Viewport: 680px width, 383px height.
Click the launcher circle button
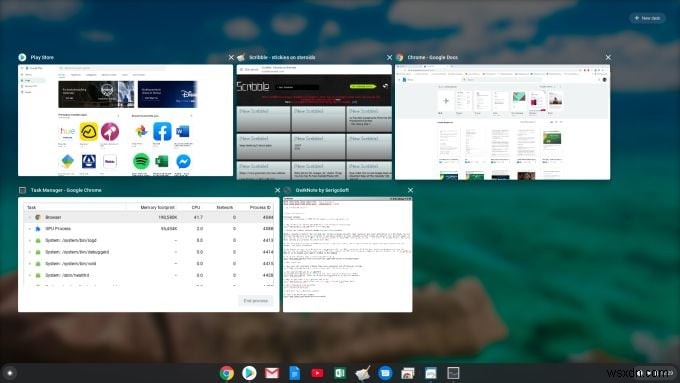coord(10,373)
